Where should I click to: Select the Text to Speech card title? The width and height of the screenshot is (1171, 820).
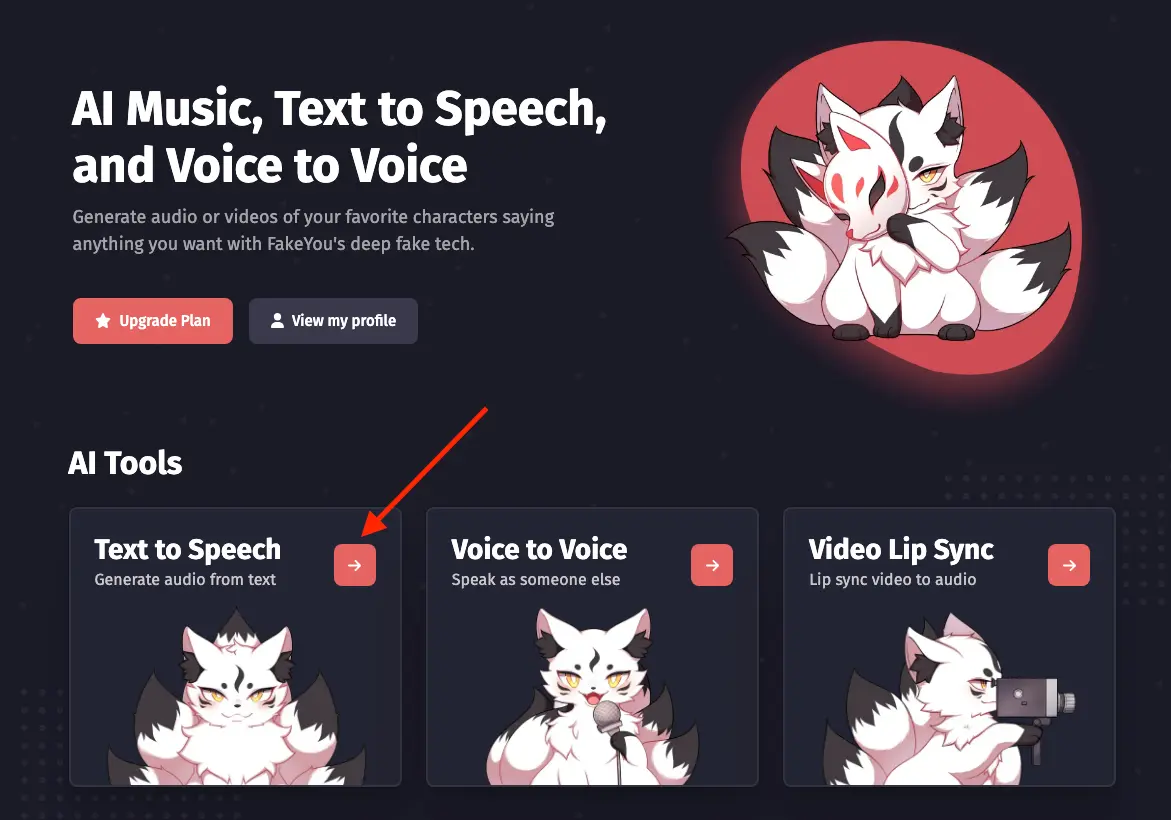coord(187,550)
